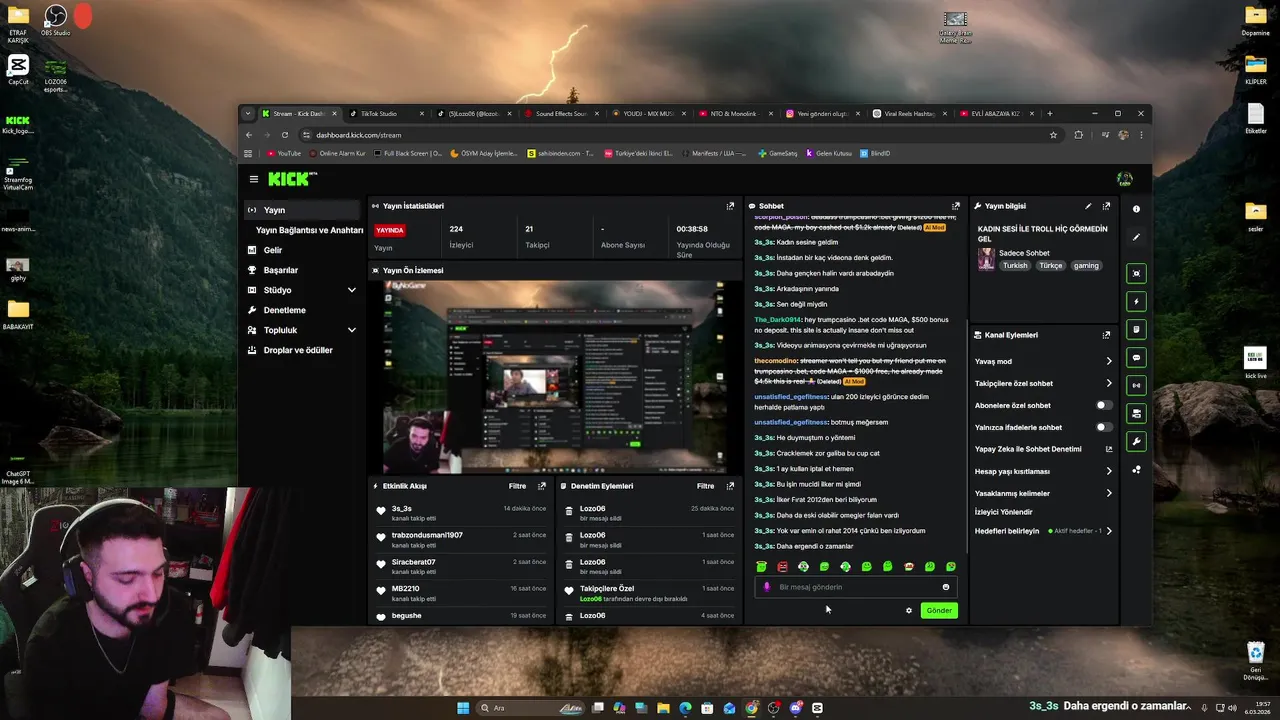Pop out the Yayın bilgisi panel
The width and height of the screenshot is (1280, 720).
click(1106, 206)
